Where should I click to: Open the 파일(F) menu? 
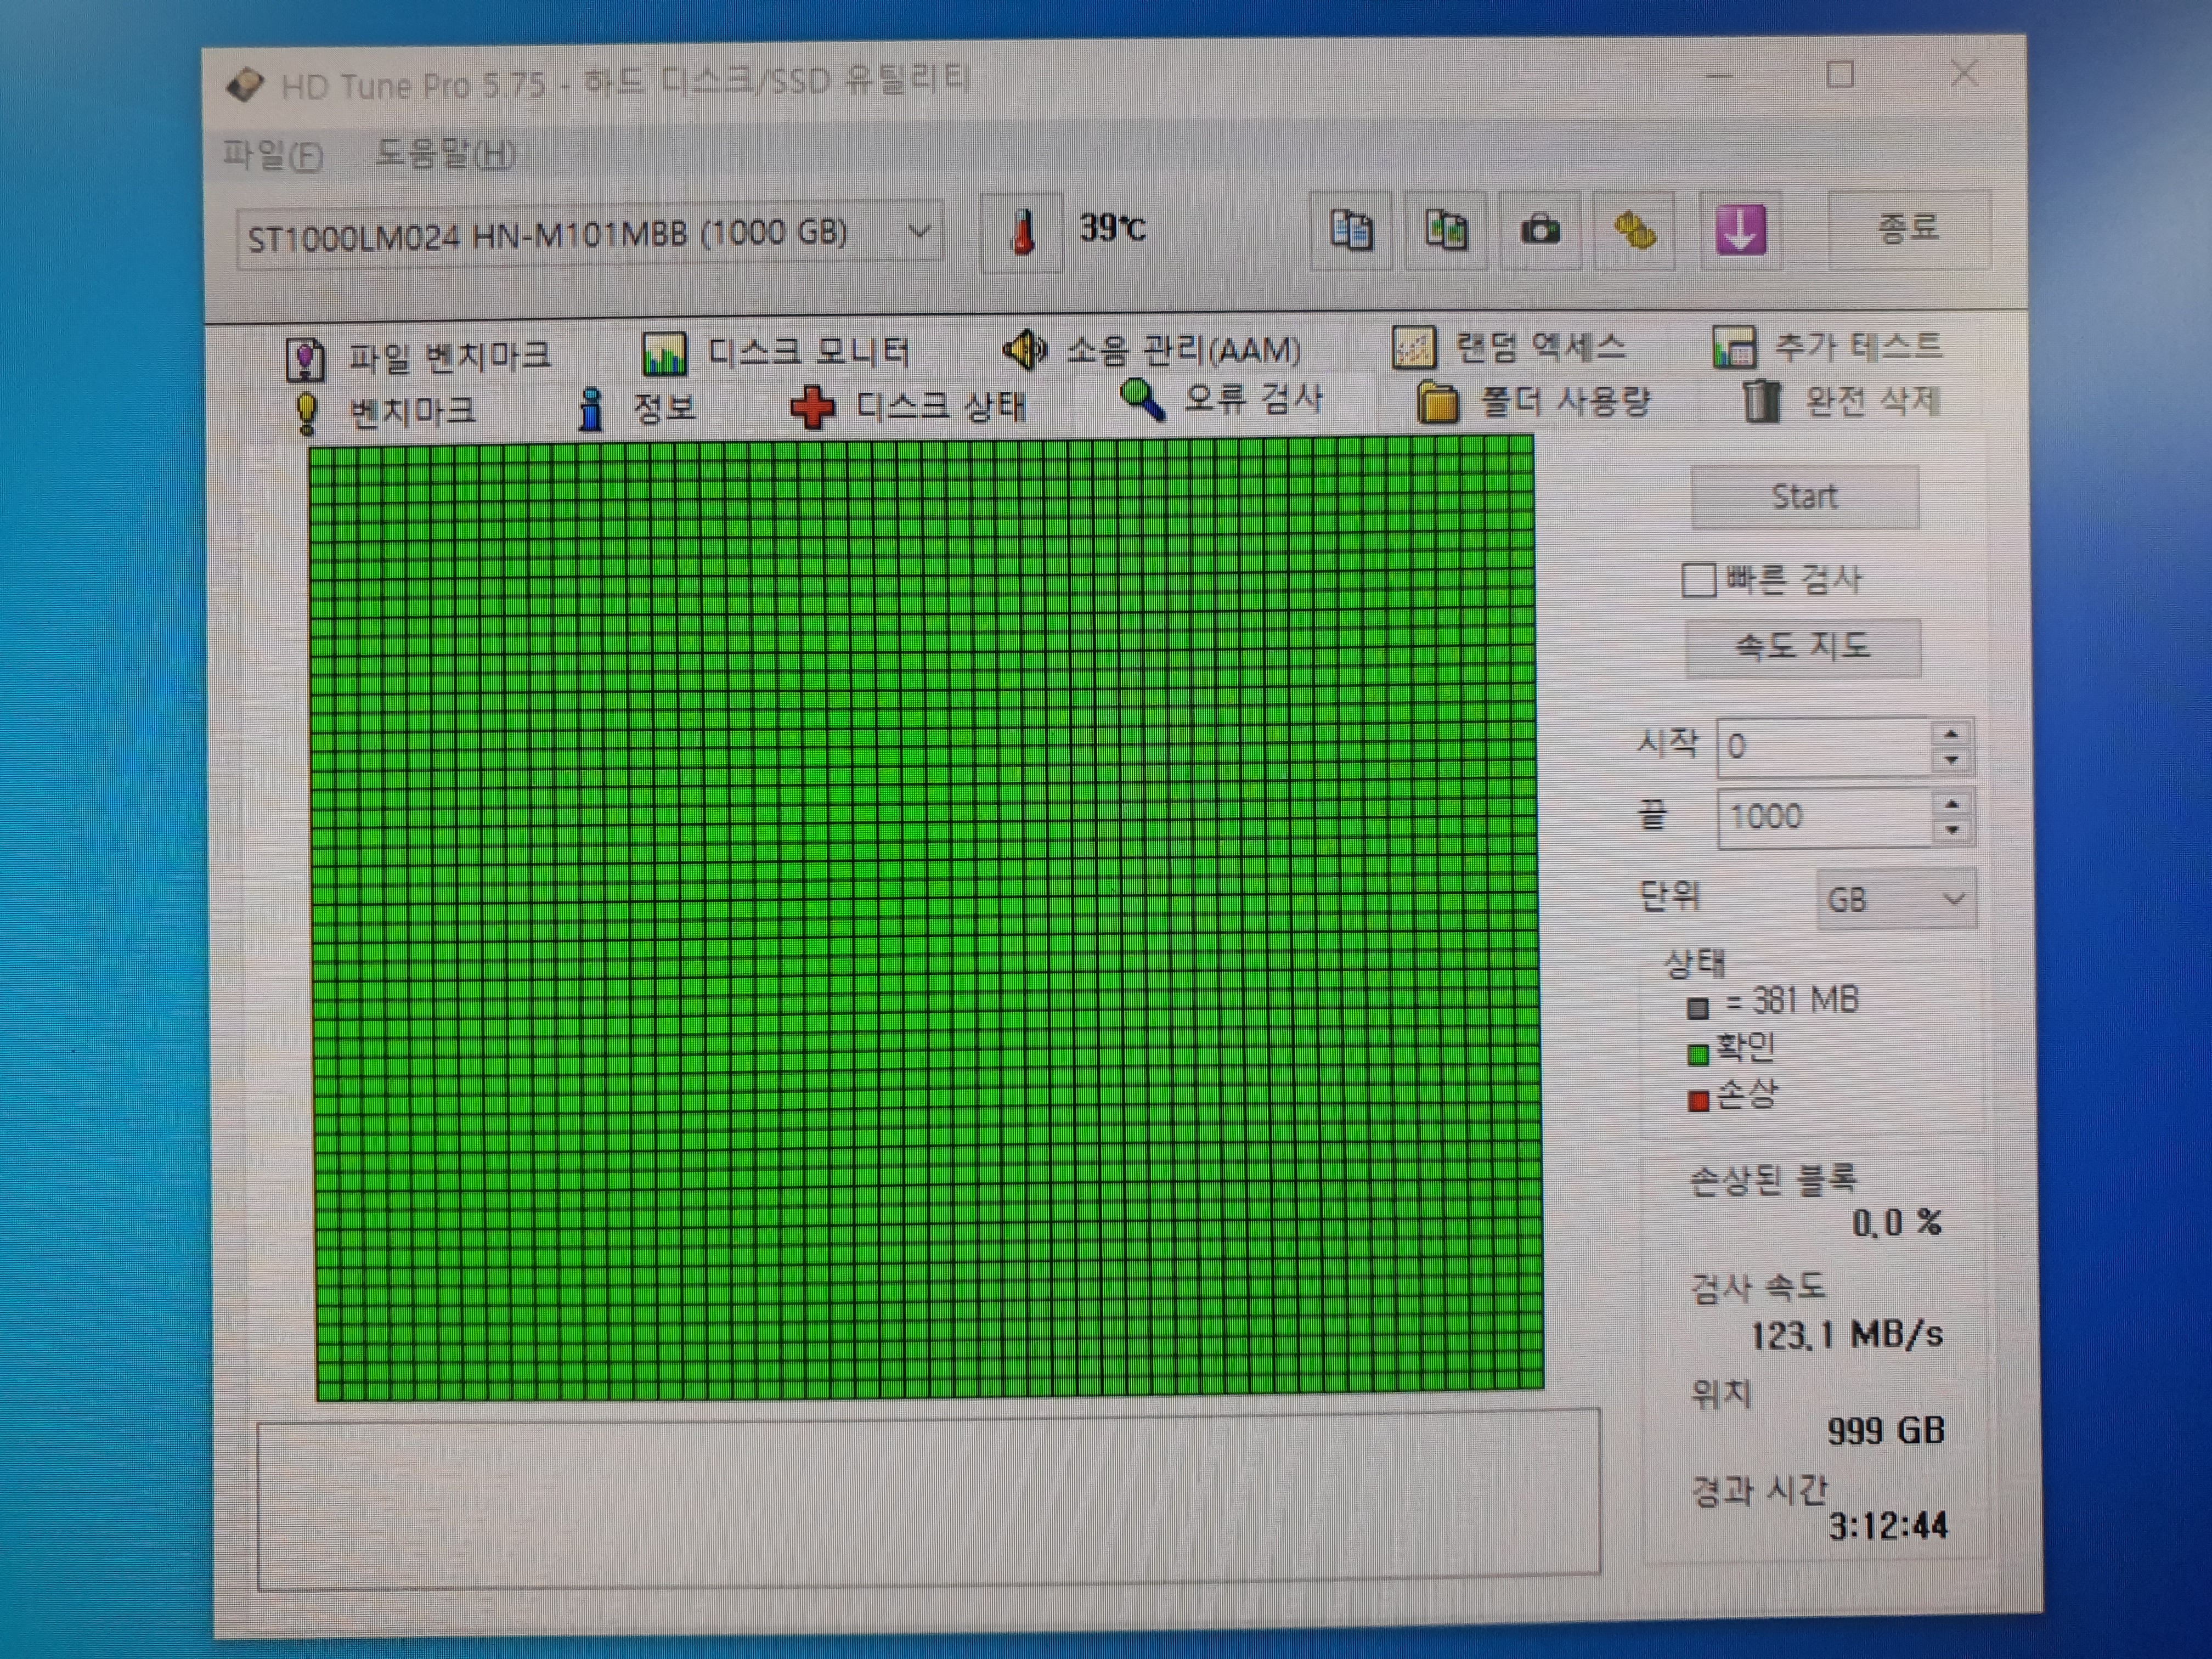click(272, 155)
